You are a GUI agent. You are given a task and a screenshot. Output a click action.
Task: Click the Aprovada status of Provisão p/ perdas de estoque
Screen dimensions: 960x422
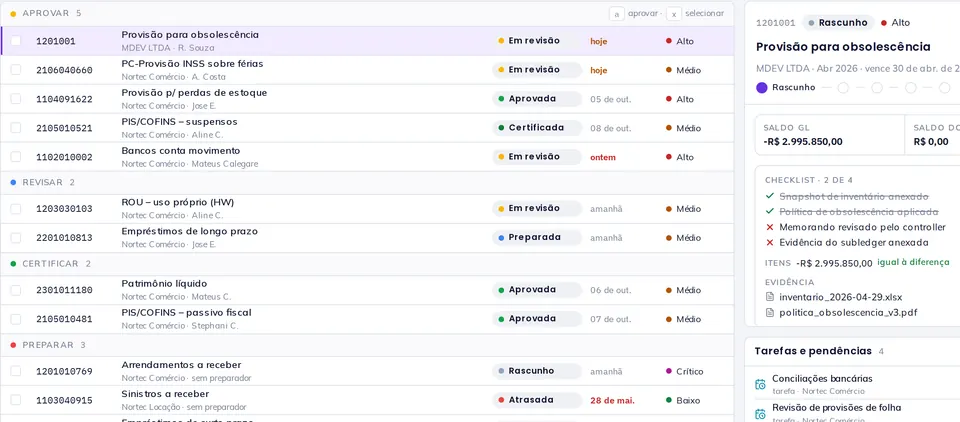point(536,99)
